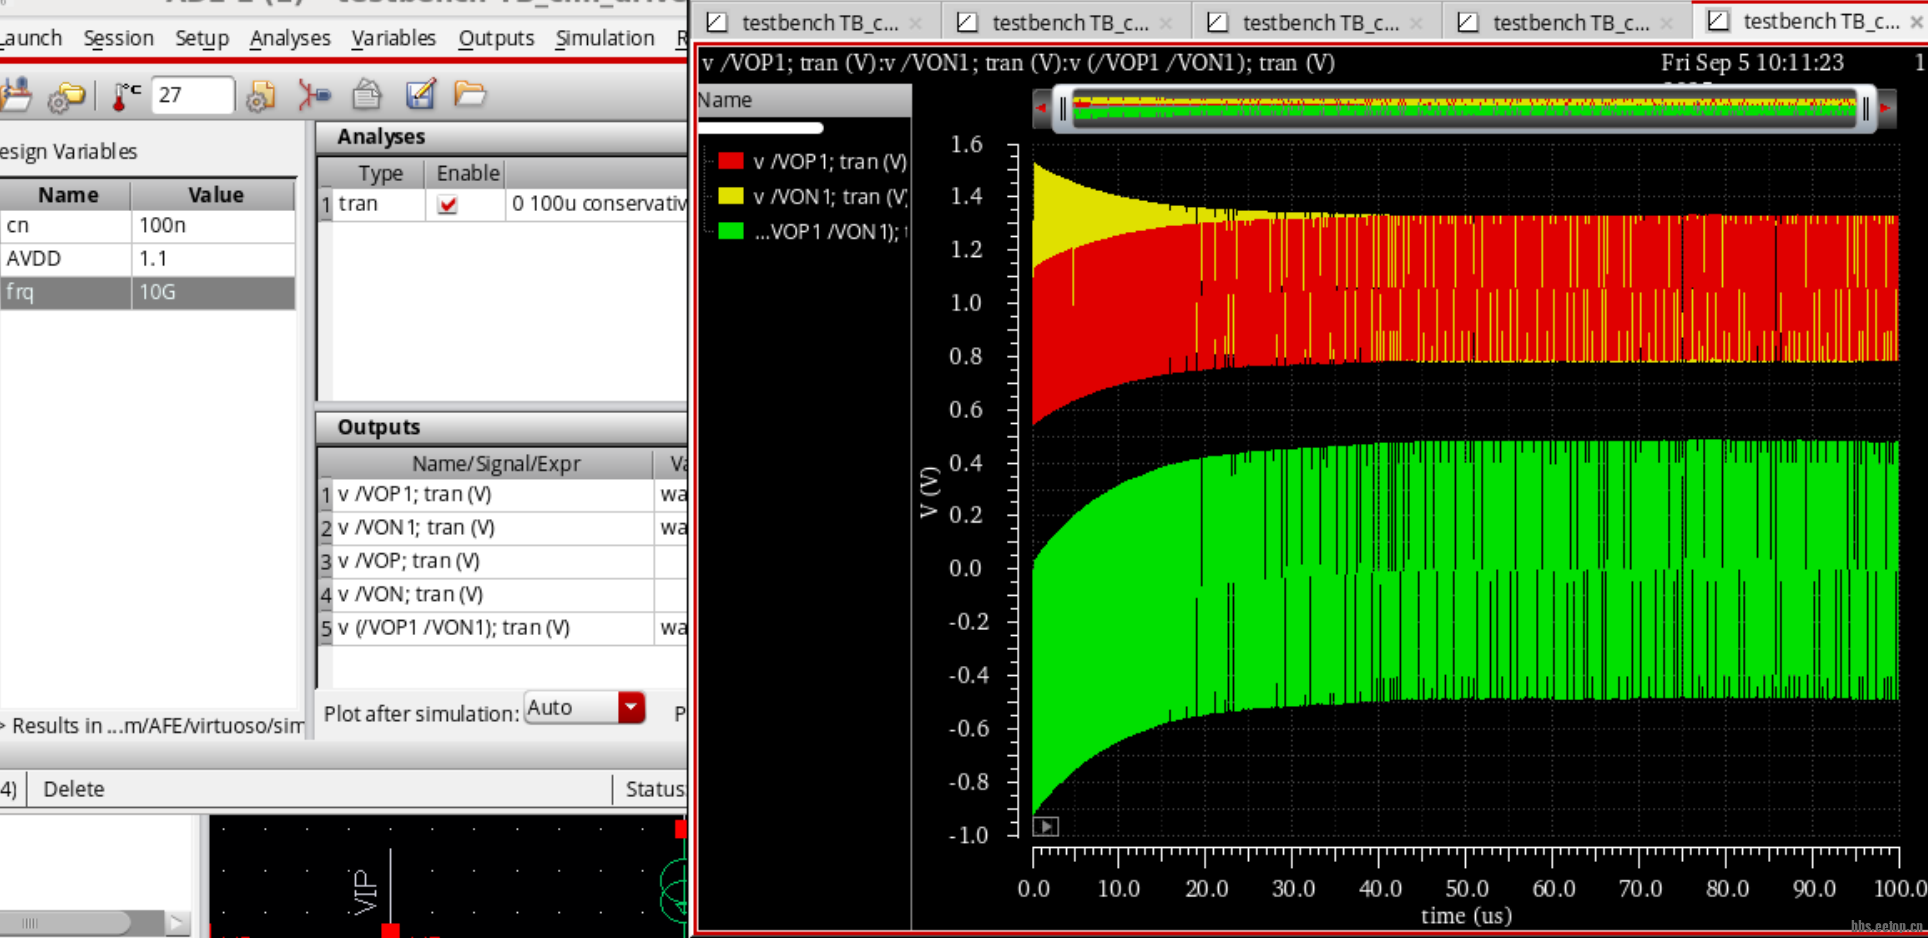Close the first testbench TB_c tab
The width and height of the screenshot is (1928, 938).
[x=916, y=23]
